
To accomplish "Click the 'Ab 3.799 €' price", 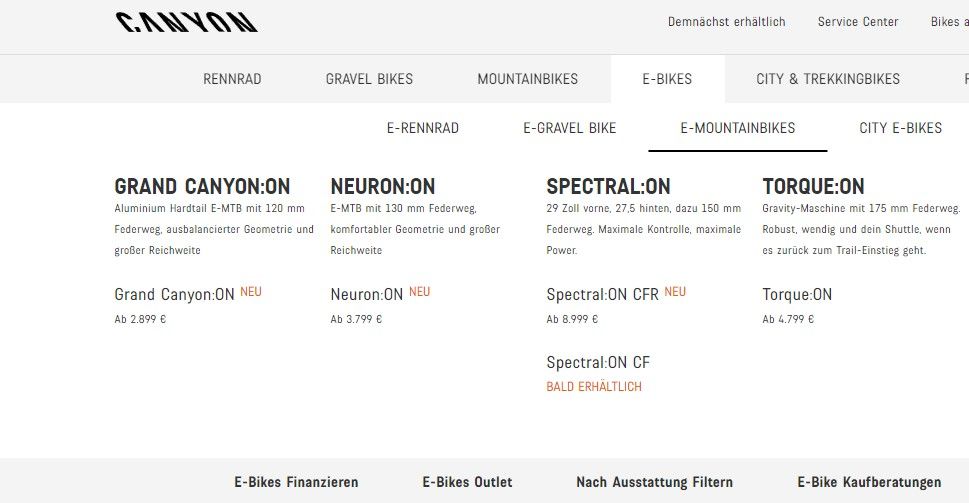I will click(x=357, y=319).
